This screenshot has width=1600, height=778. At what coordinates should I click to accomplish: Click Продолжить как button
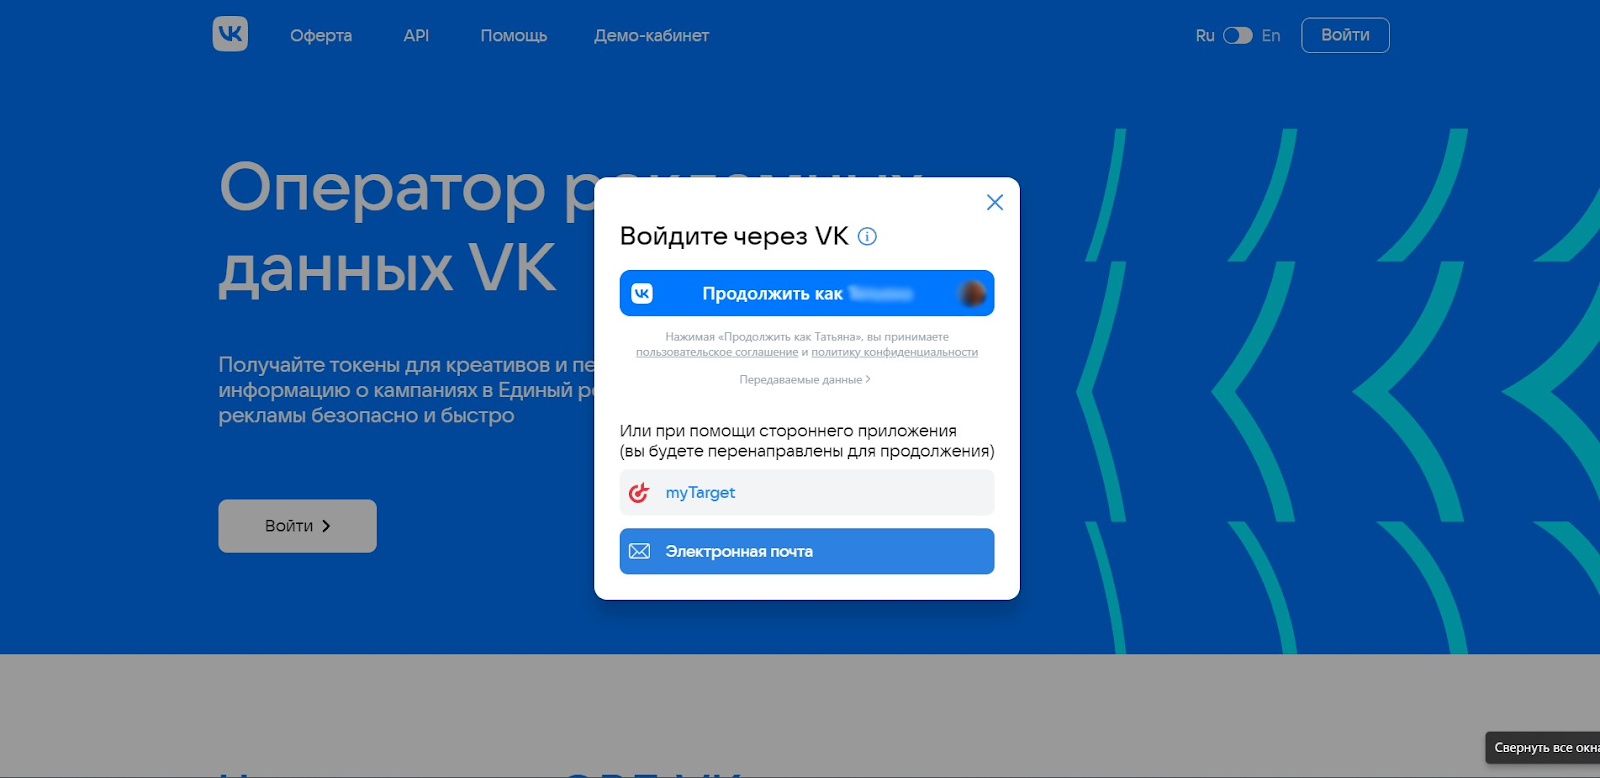coord(807,293)
